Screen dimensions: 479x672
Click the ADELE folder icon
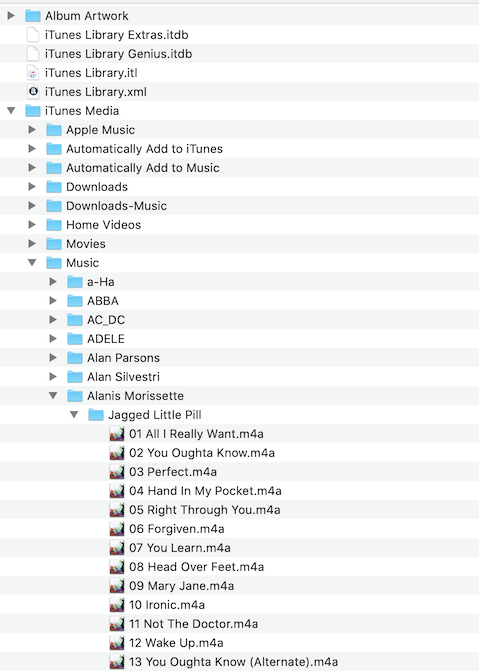tap(75, 339)
